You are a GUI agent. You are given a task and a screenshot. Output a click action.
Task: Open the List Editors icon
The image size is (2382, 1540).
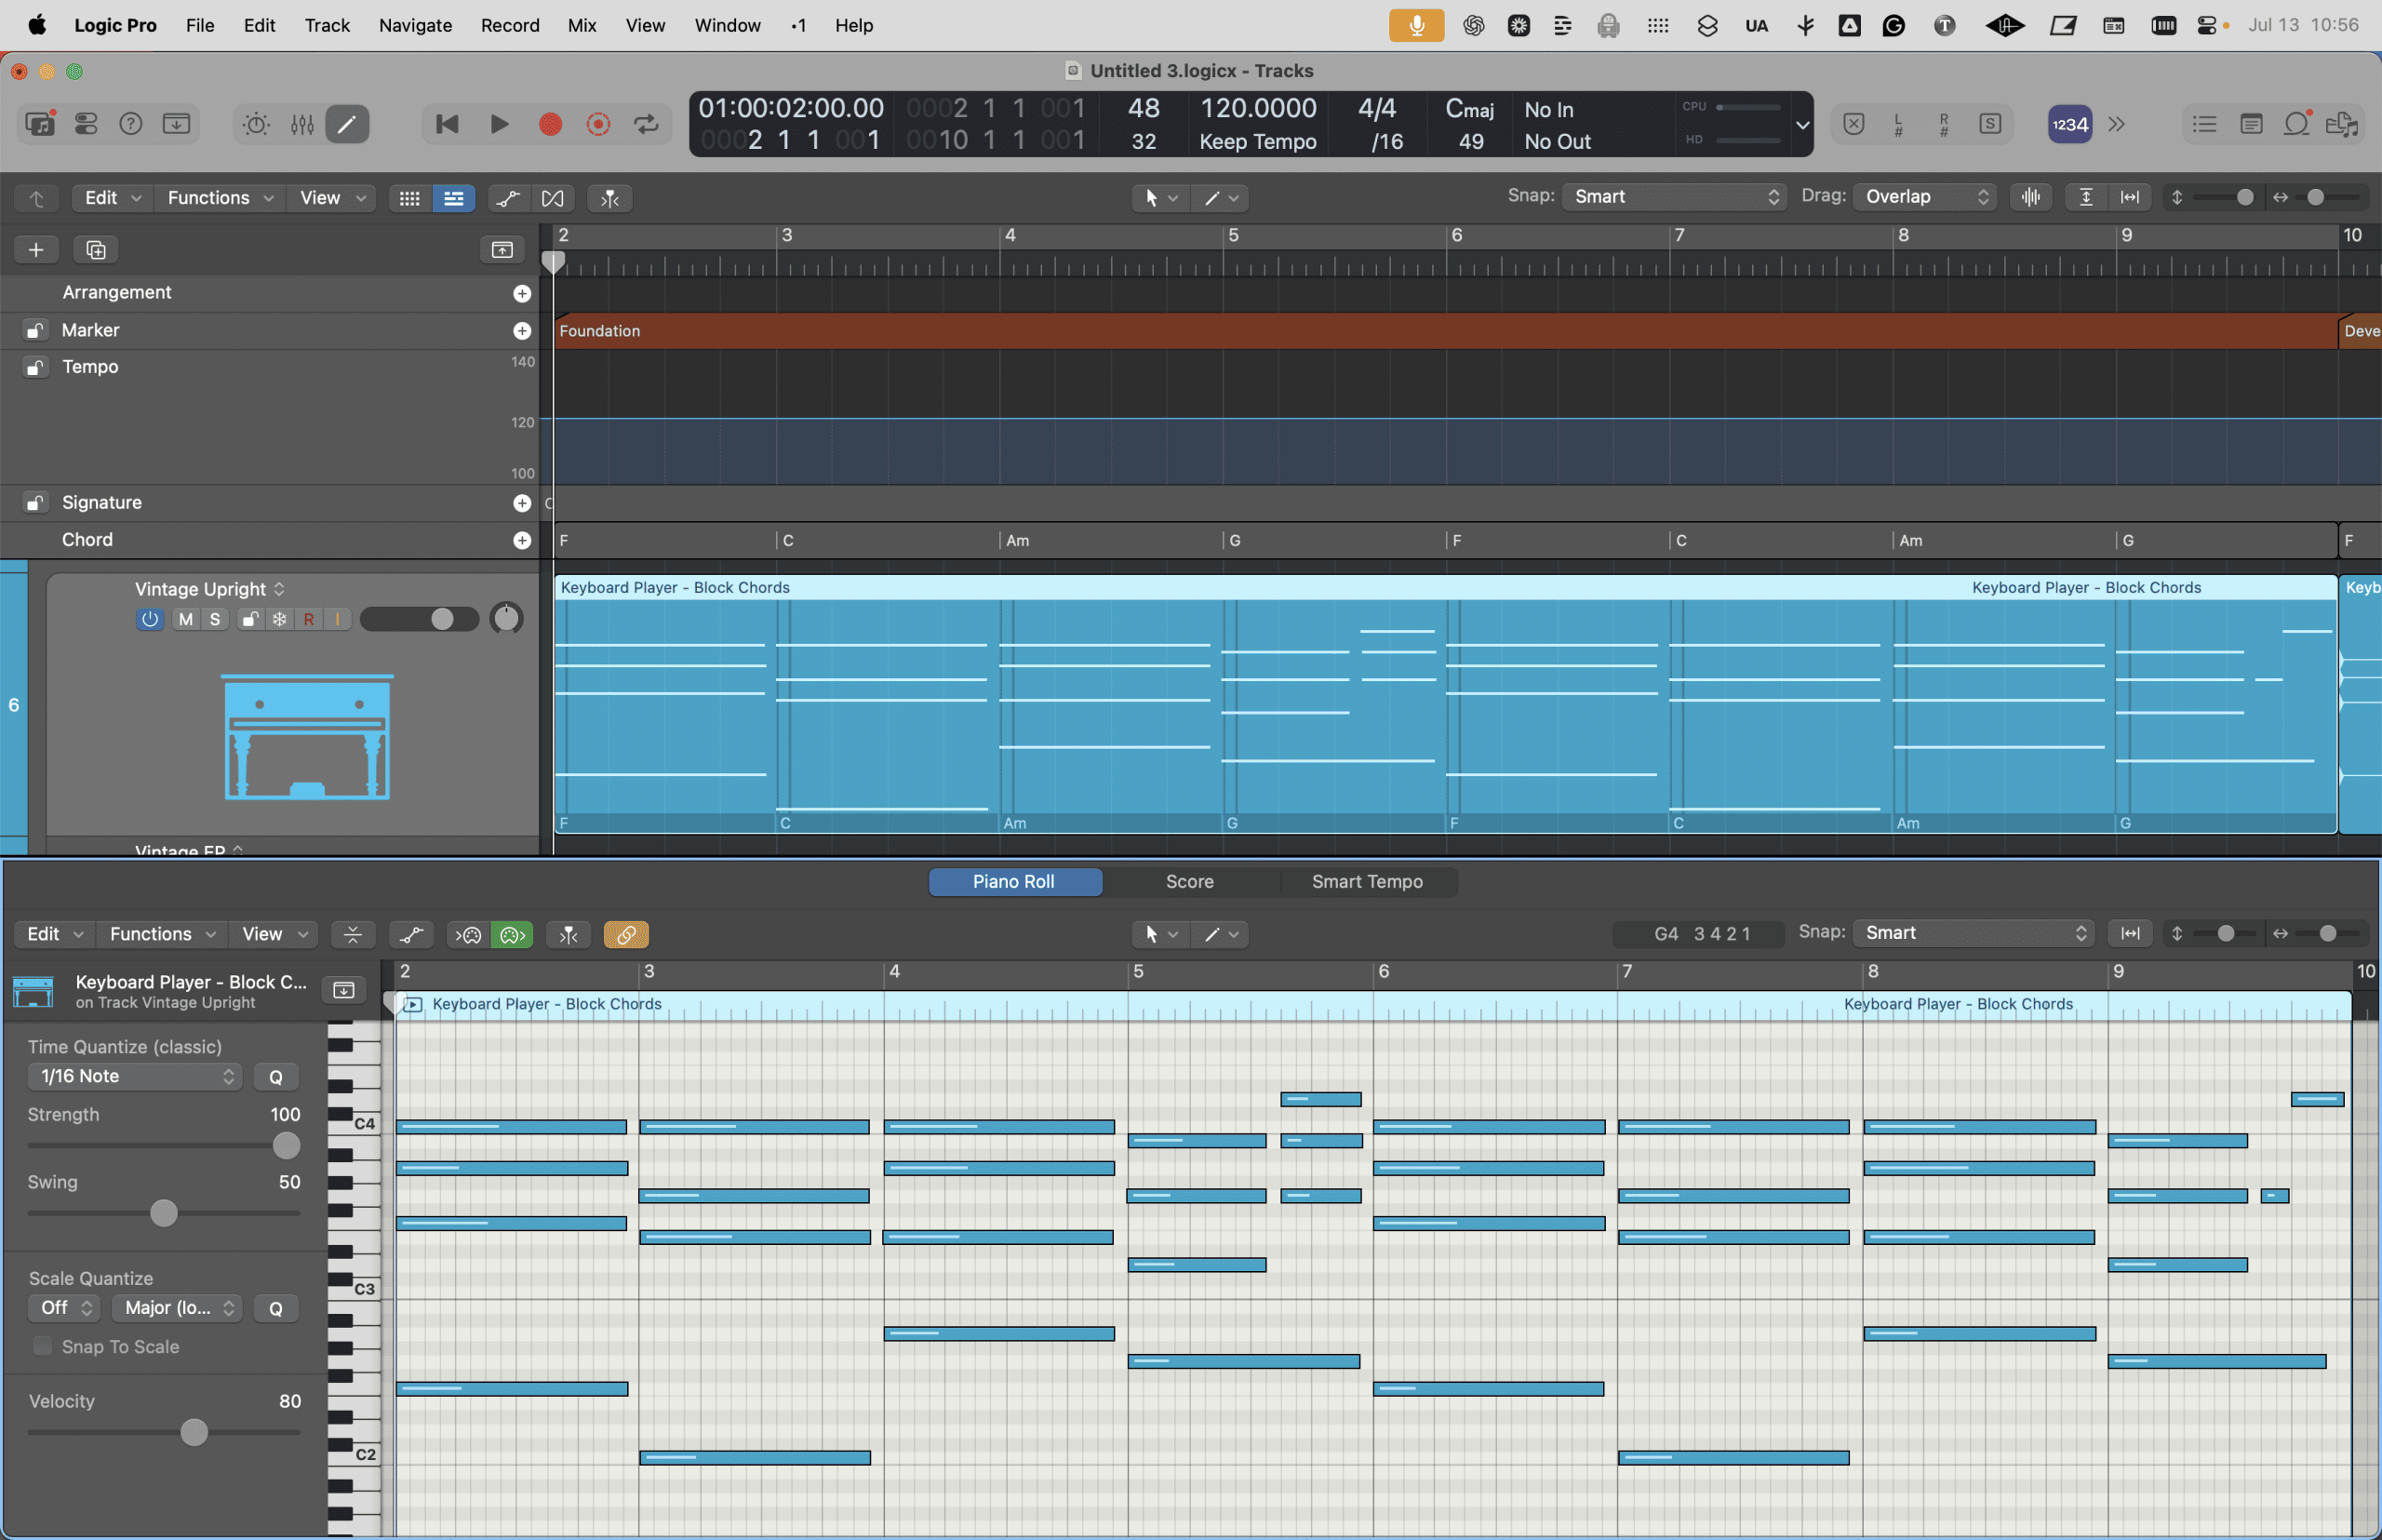pos(2204,124)
